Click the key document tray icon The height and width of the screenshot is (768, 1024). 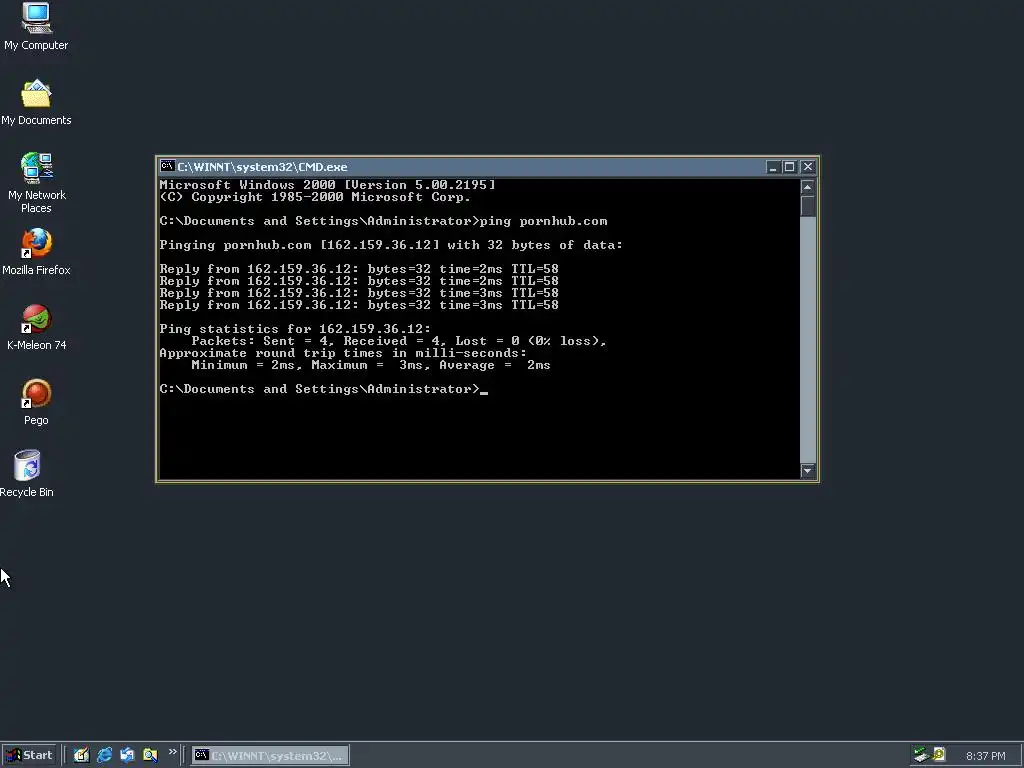click(x=938, y=755)
